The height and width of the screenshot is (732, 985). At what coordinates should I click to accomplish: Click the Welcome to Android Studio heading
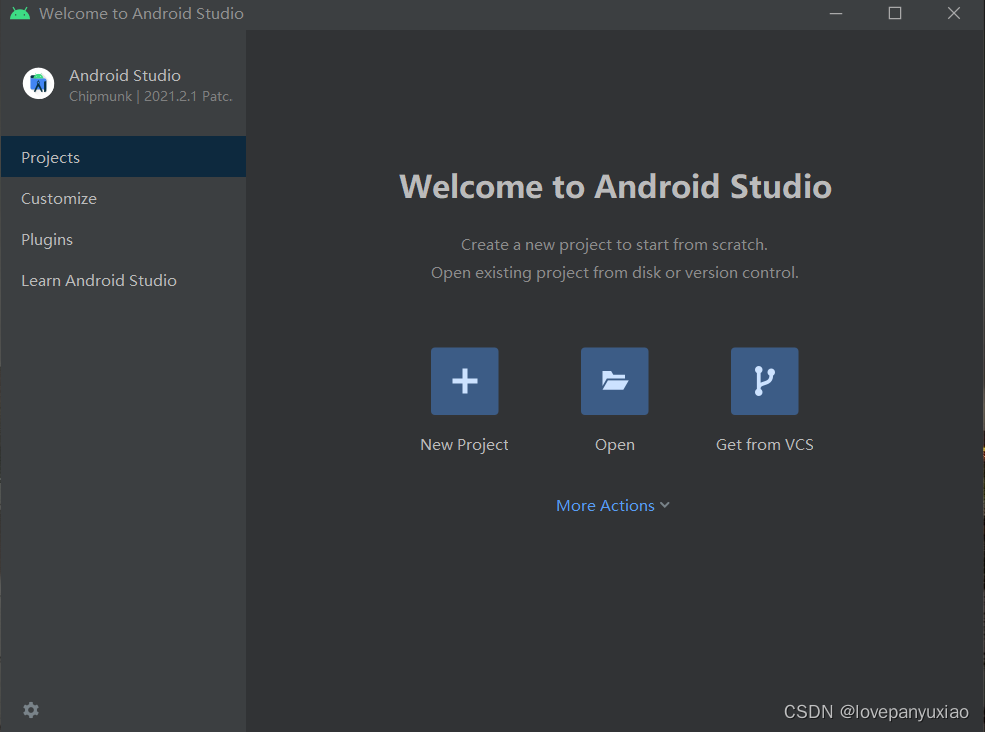(616, 187)
